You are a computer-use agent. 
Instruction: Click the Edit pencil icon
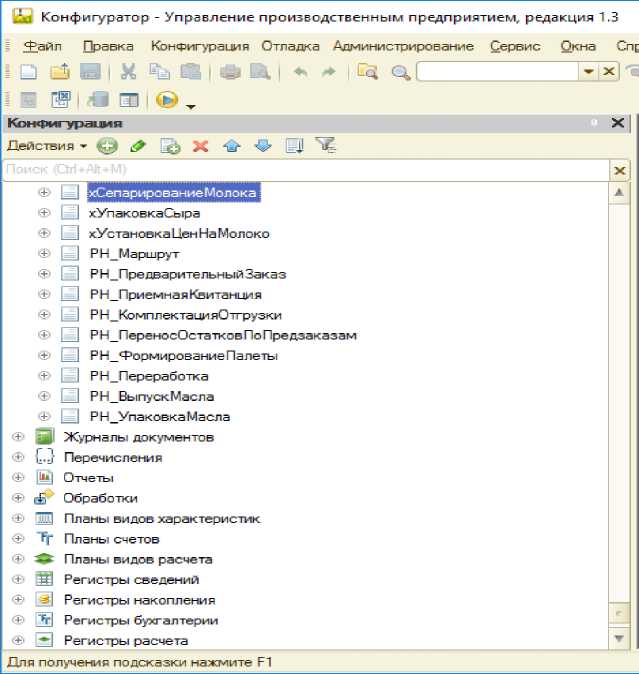(138, 146)
